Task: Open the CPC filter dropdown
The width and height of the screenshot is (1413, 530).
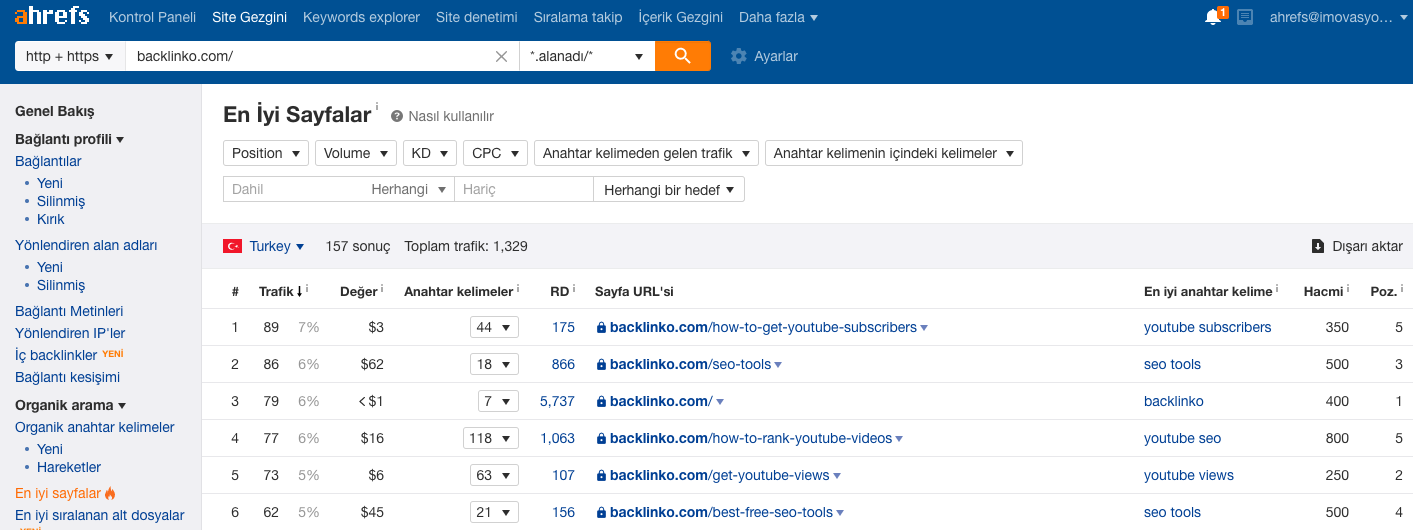Action: (495, 153)
